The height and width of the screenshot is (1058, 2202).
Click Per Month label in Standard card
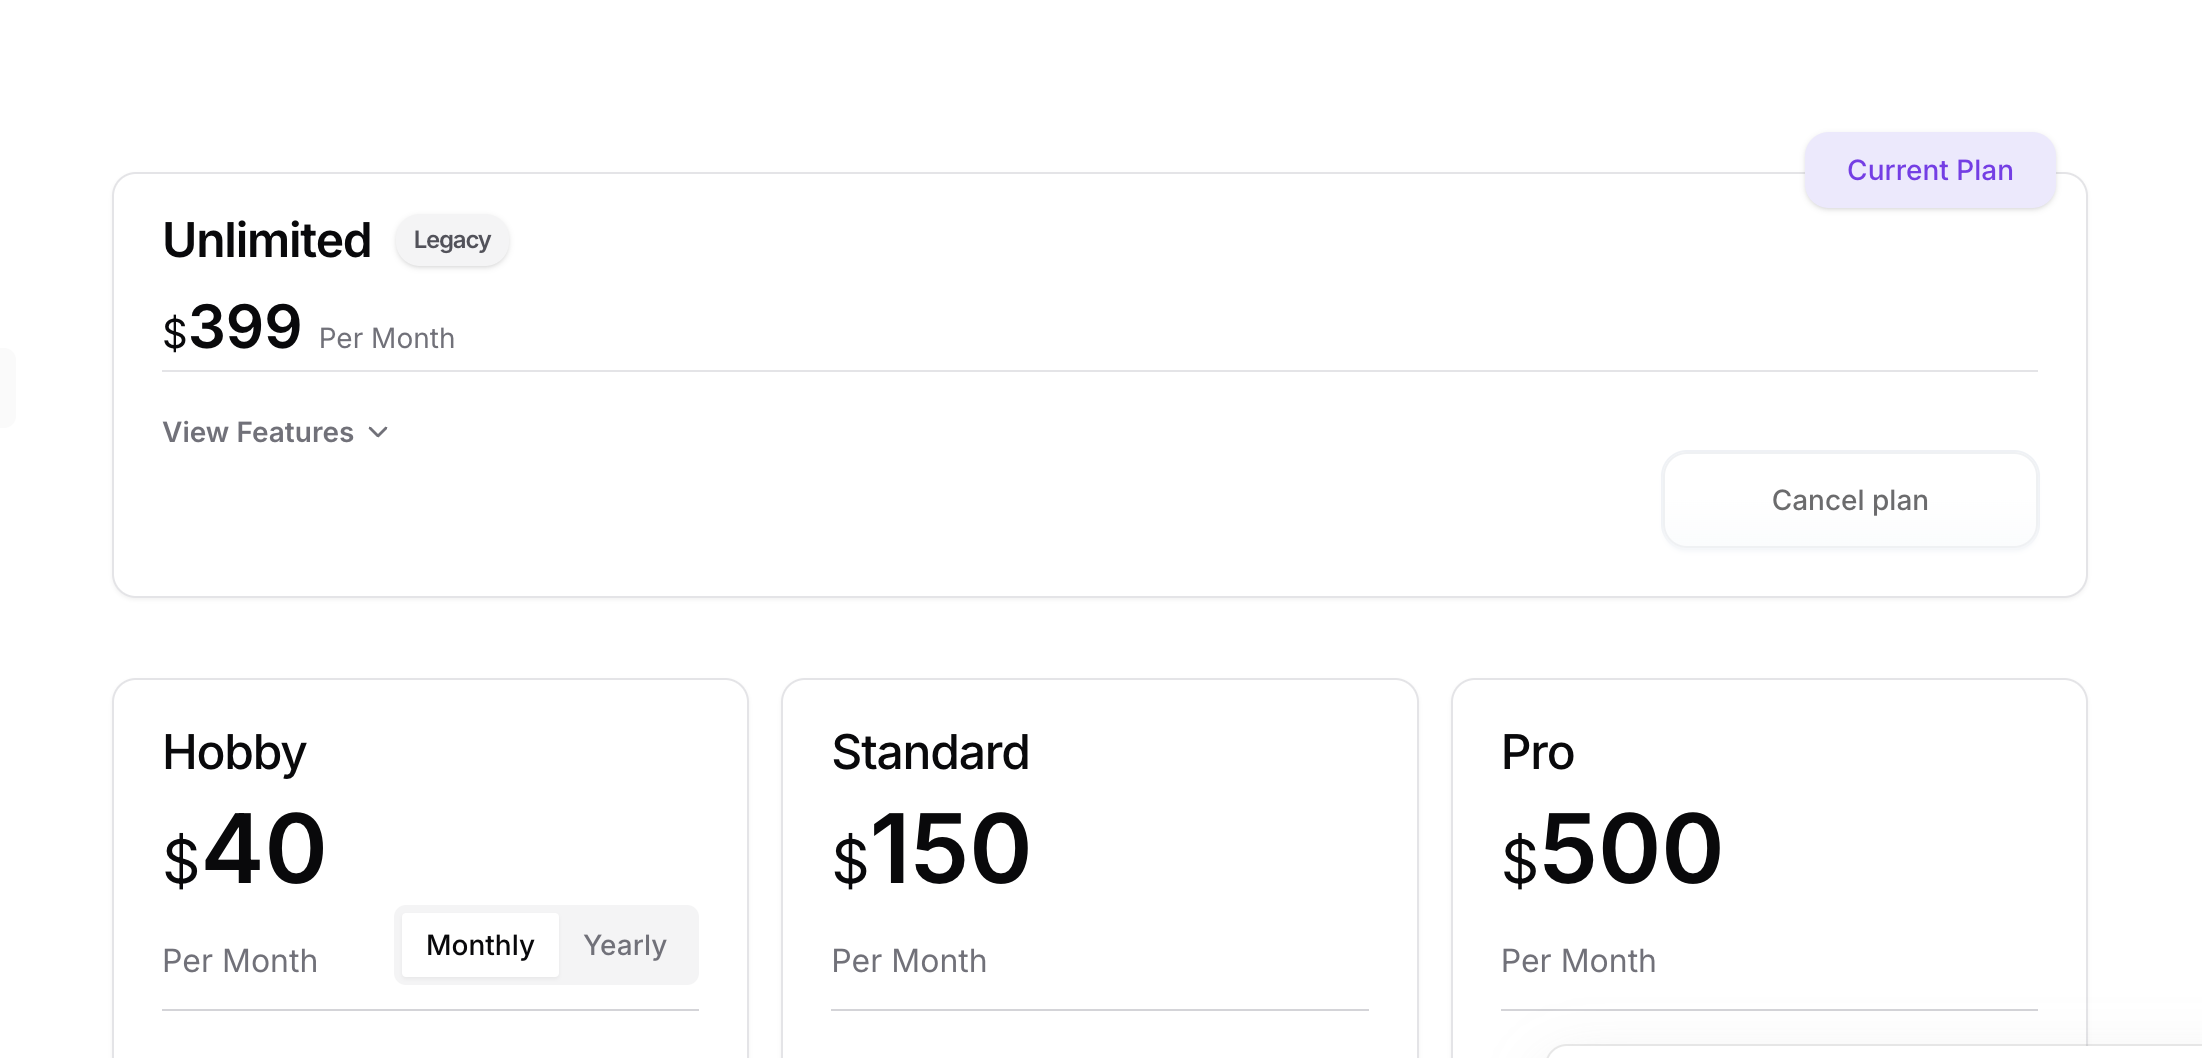tap(909, 961)
